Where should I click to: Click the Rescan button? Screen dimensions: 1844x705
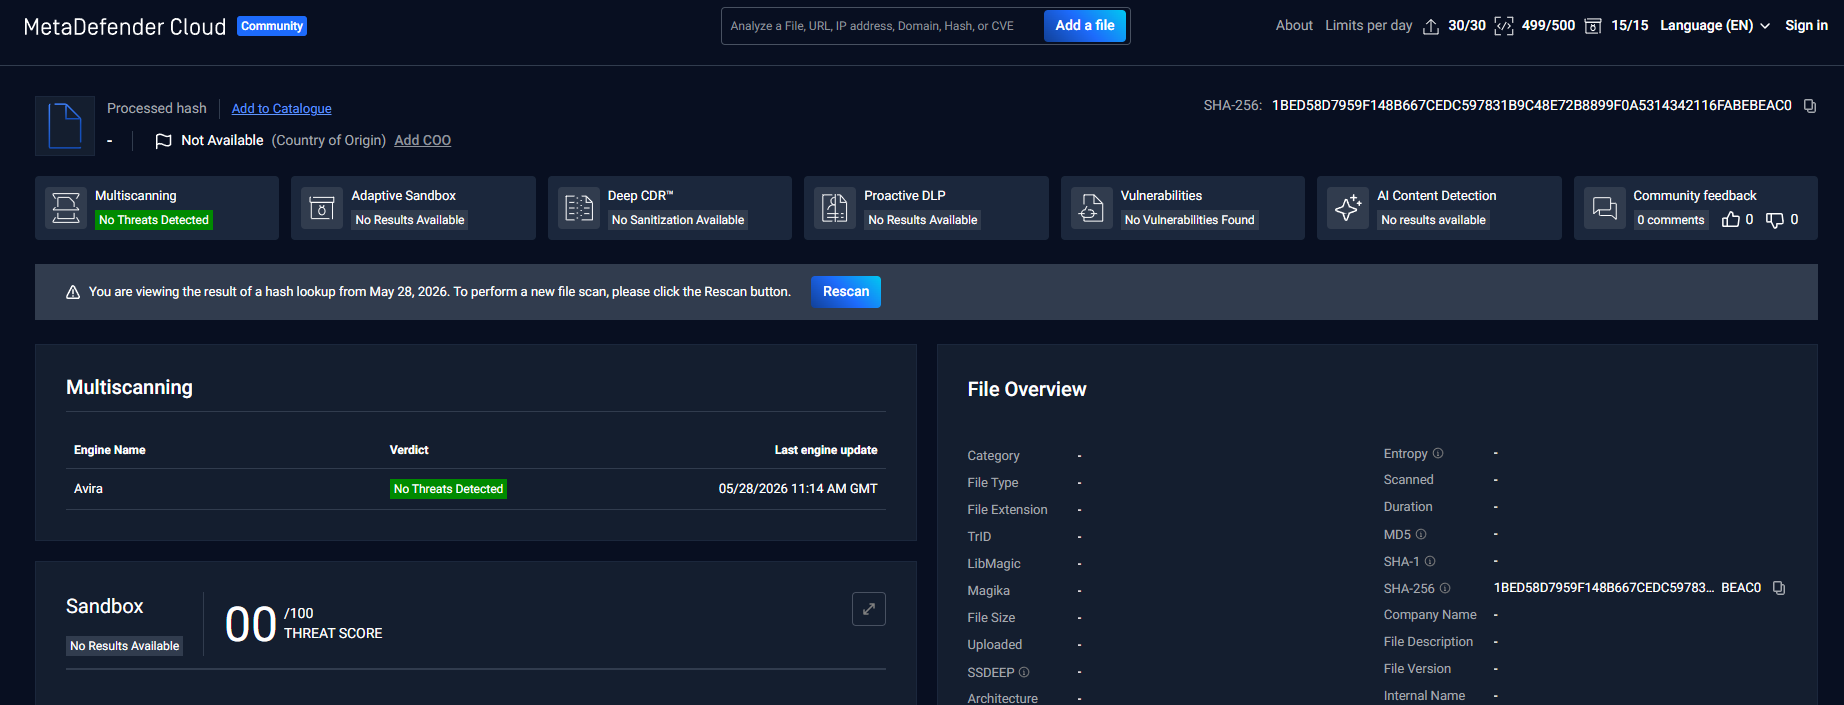[846, 292]
